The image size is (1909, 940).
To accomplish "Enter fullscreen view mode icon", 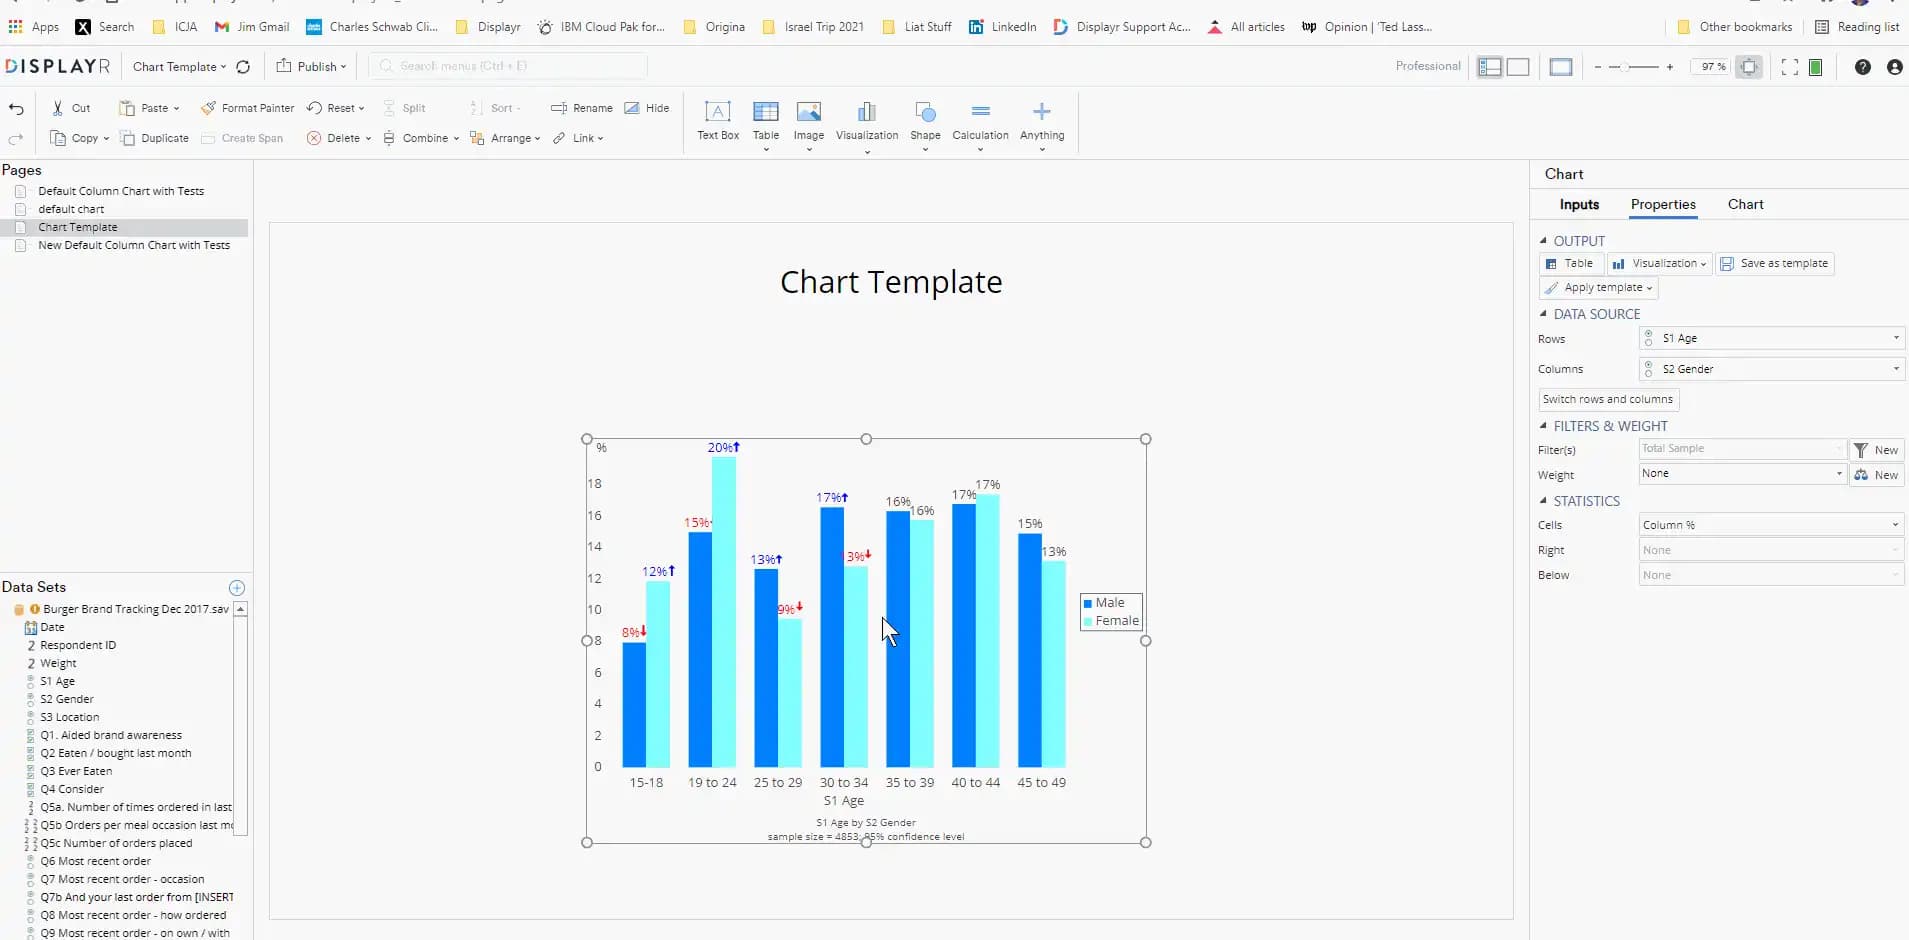I will coord(1789,67).
